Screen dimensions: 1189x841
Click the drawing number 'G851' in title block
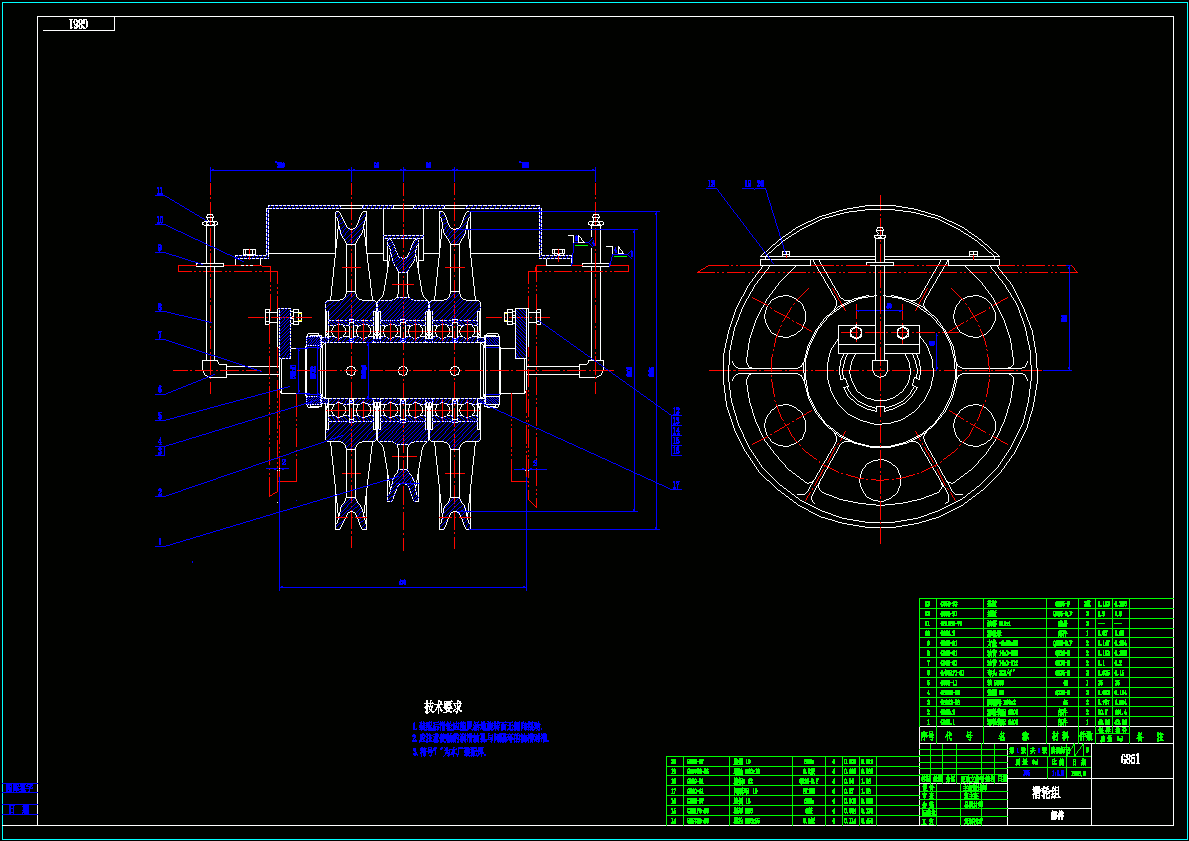[1130, 759]
